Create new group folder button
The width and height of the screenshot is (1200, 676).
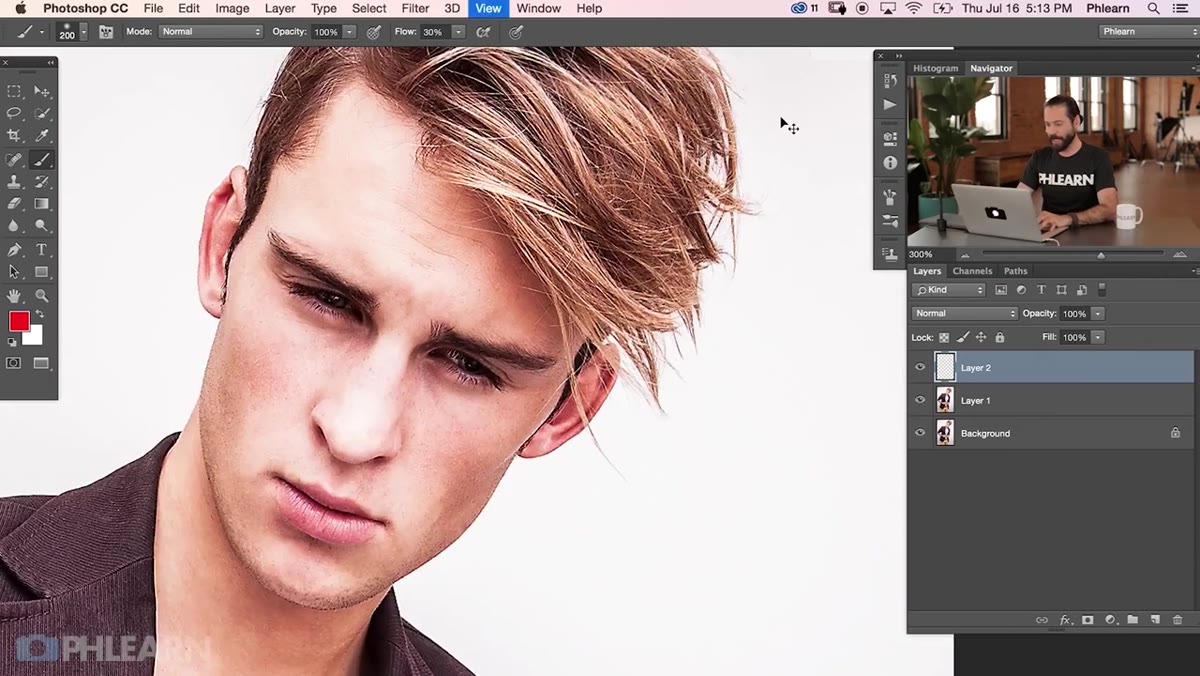(1133, 620)
